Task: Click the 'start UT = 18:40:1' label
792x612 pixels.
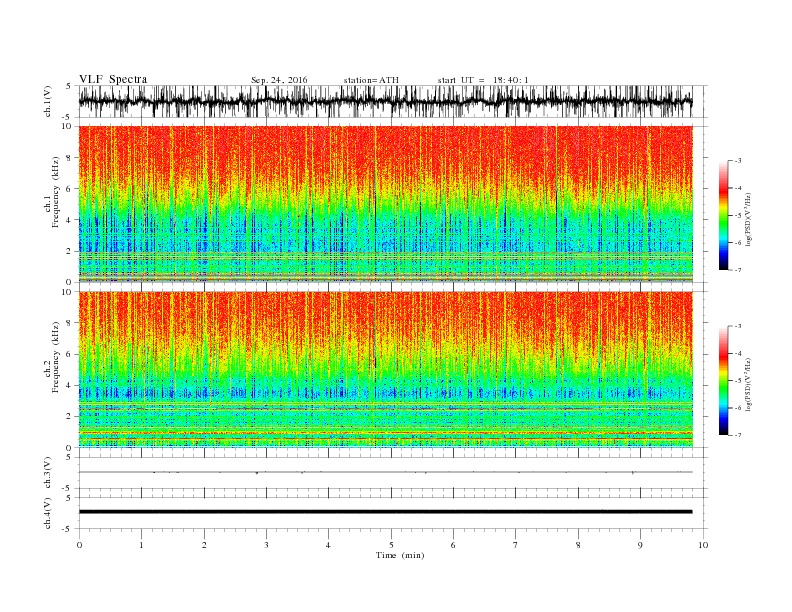Action: point(483,80)
